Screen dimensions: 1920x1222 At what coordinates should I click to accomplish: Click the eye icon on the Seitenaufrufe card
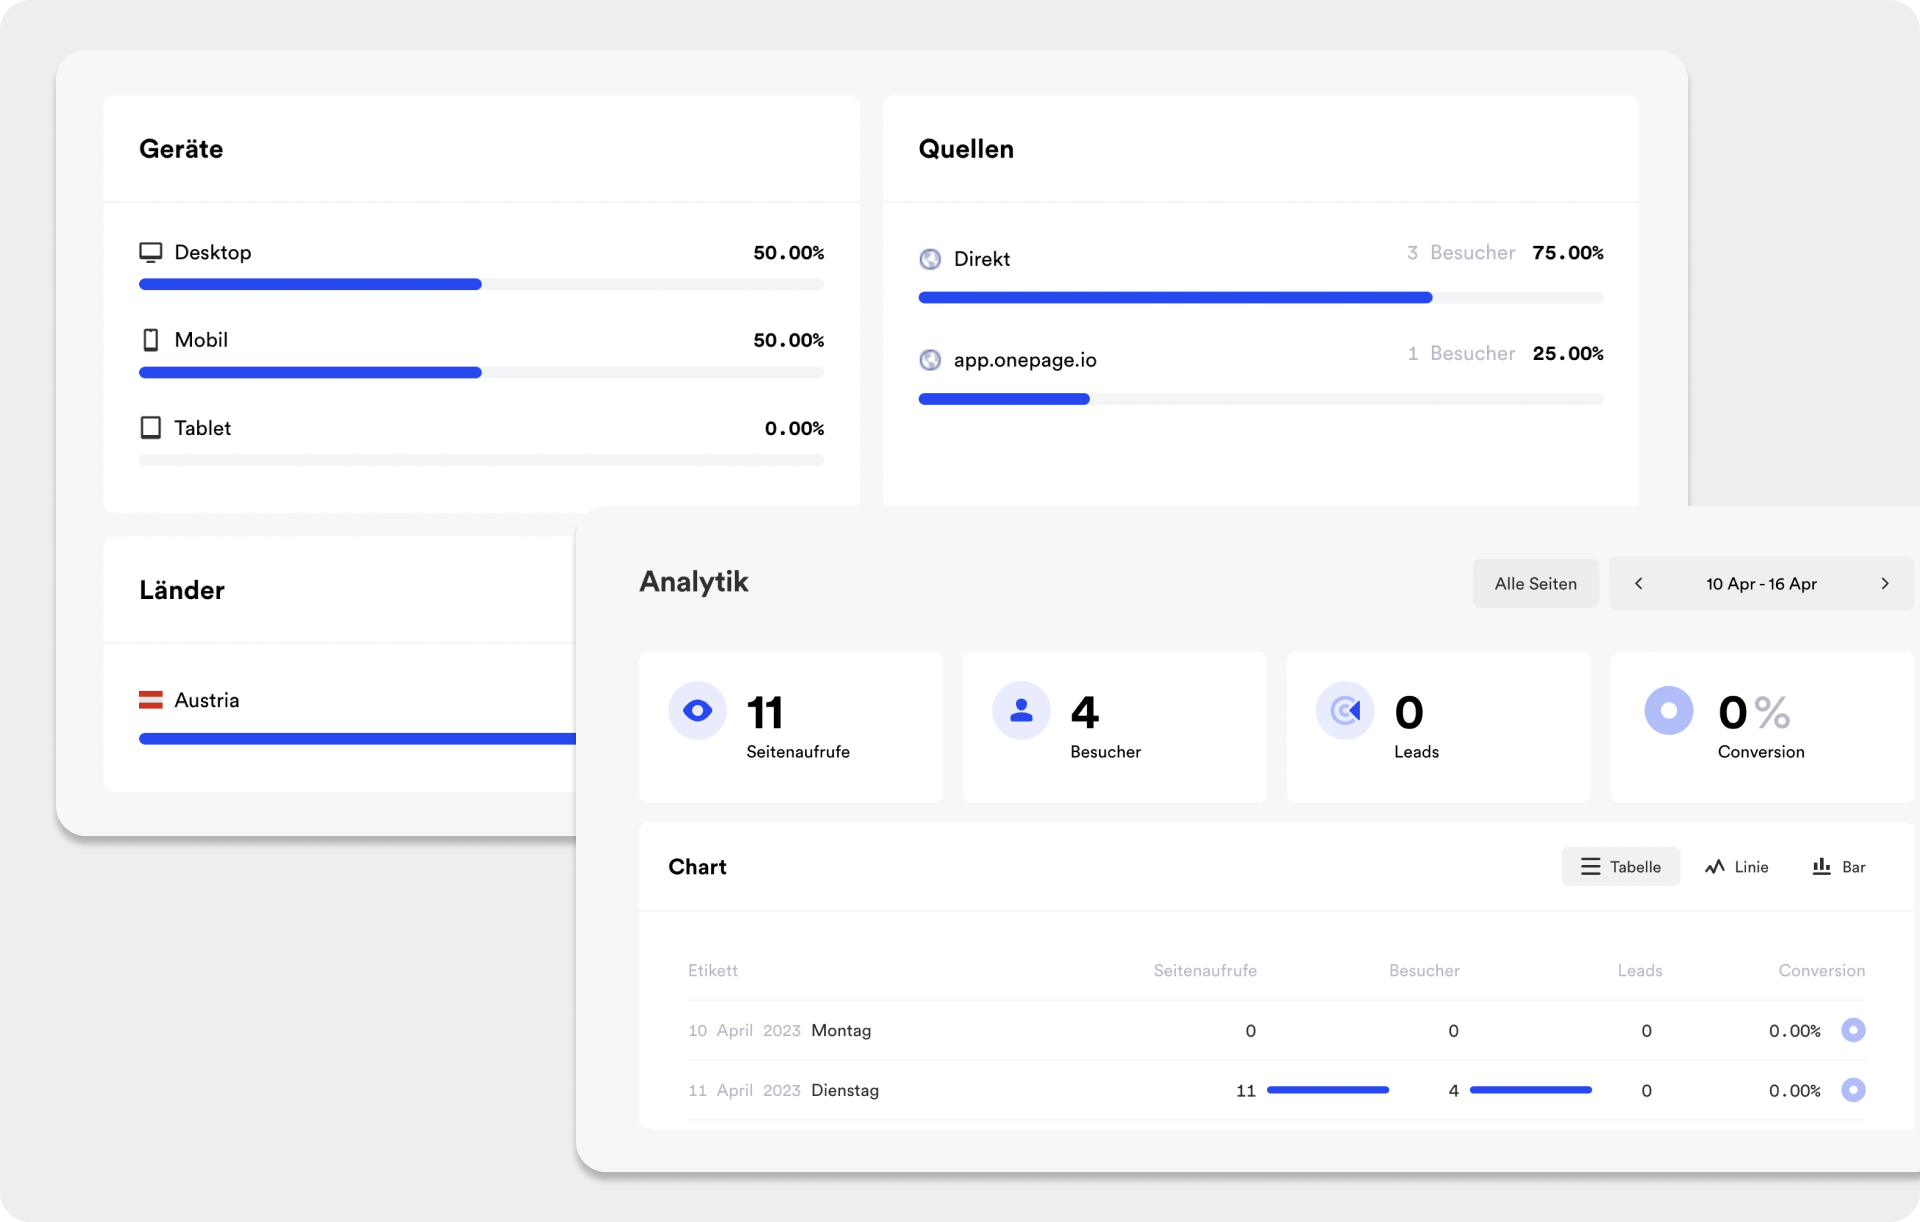tap(697, 711)
